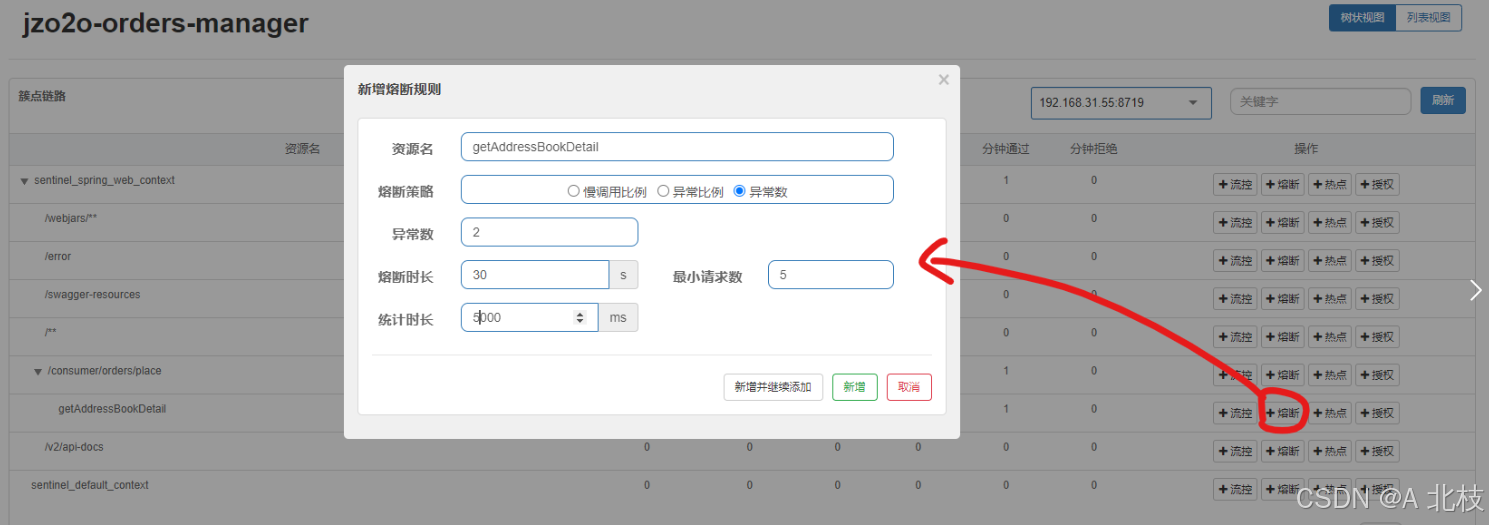The height and width of the screenshot is (525, 1489).
Task: Add 熔断 rule for the /swagger-resources row
Action: click(x=1282, y=298)
